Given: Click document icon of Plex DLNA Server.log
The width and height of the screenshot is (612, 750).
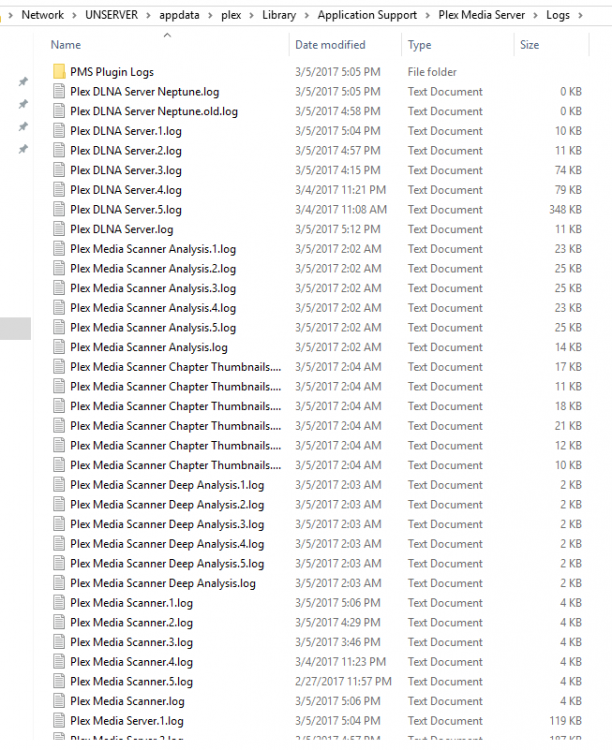Looking at the screenshot, I should pos(59,229).
